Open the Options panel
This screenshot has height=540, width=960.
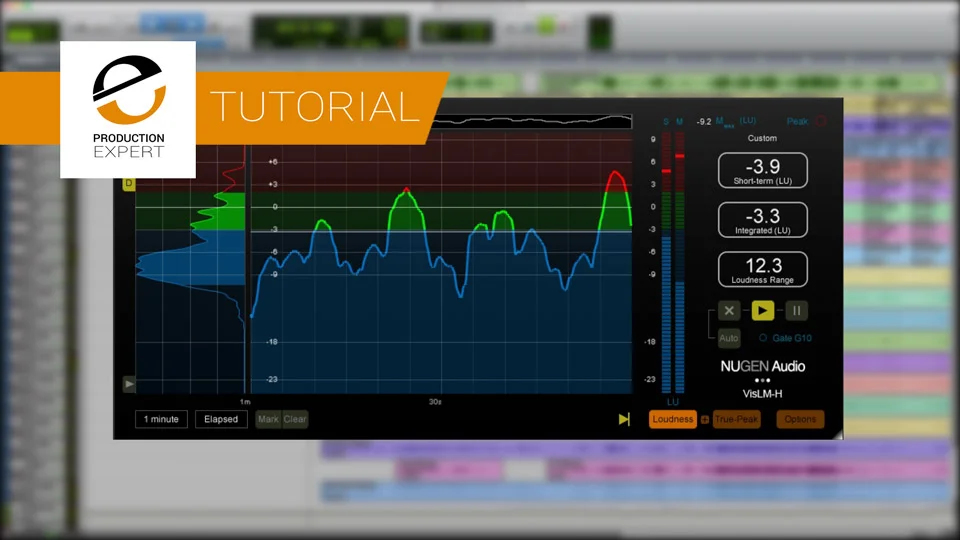click(x=800, y=419)
